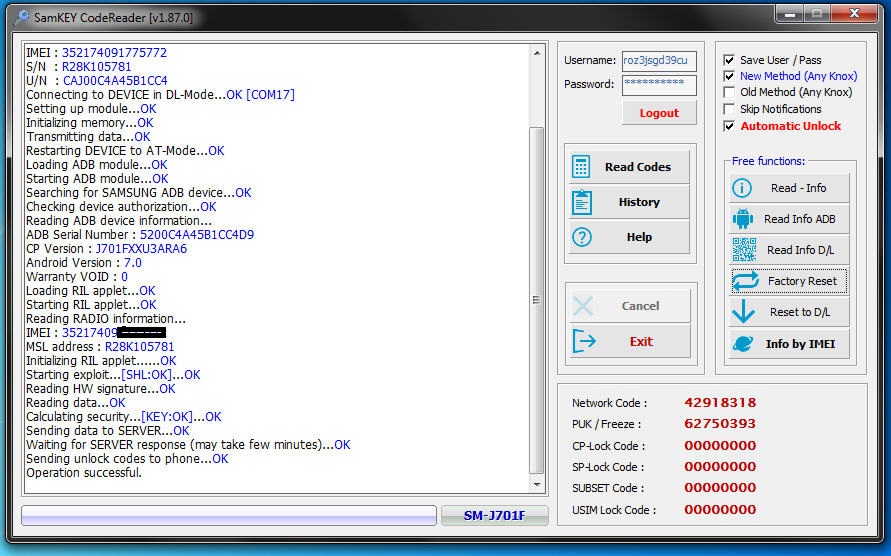Click the [COM17] port text
This screenshot has height=556, width=891.
[x=270, y=95]
